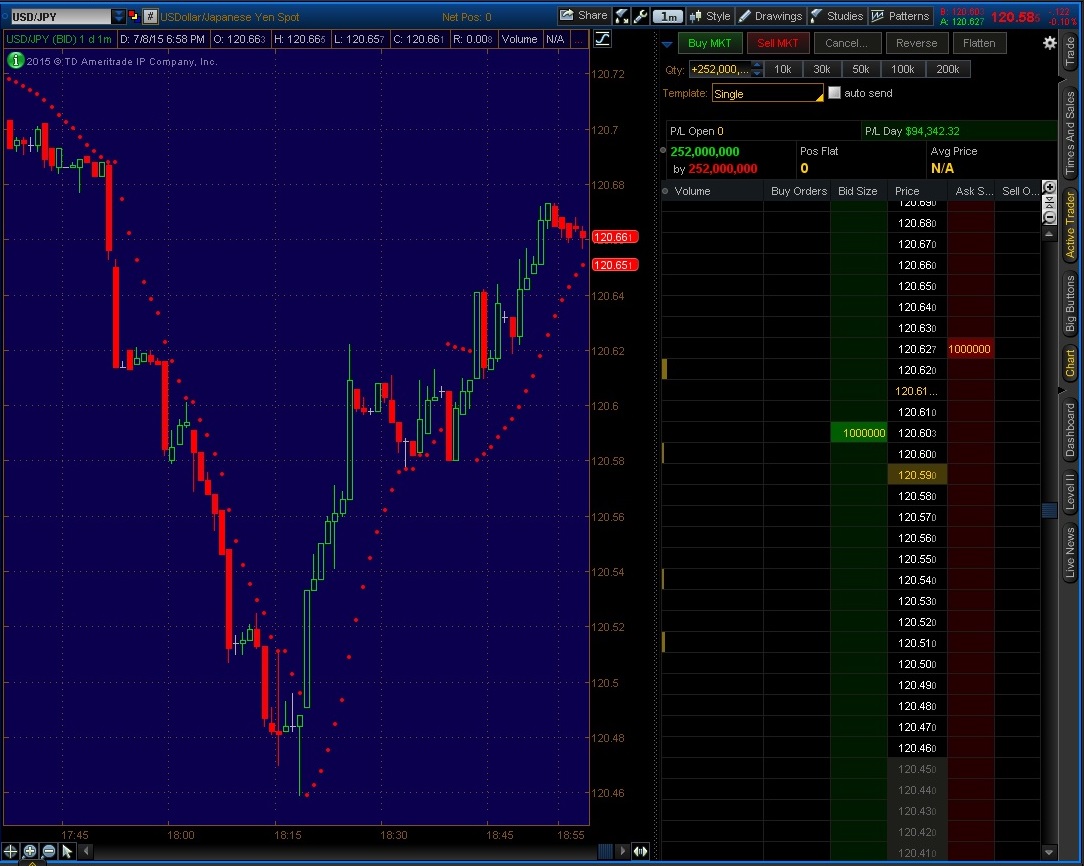This screenshot has width=1084, height=866.
Task: Set quantity to 10k
Action: 783,69
